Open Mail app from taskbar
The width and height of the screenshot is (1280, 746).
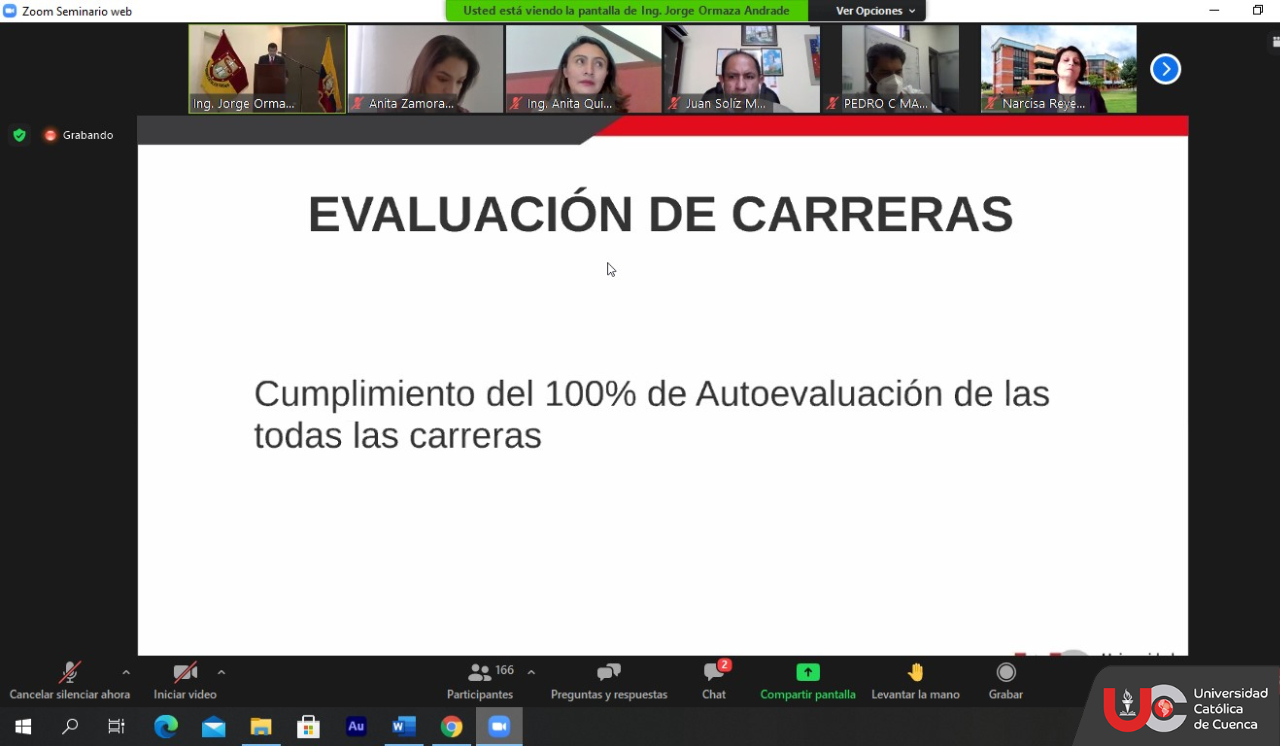pyautogui.click(x=213, y=727)
